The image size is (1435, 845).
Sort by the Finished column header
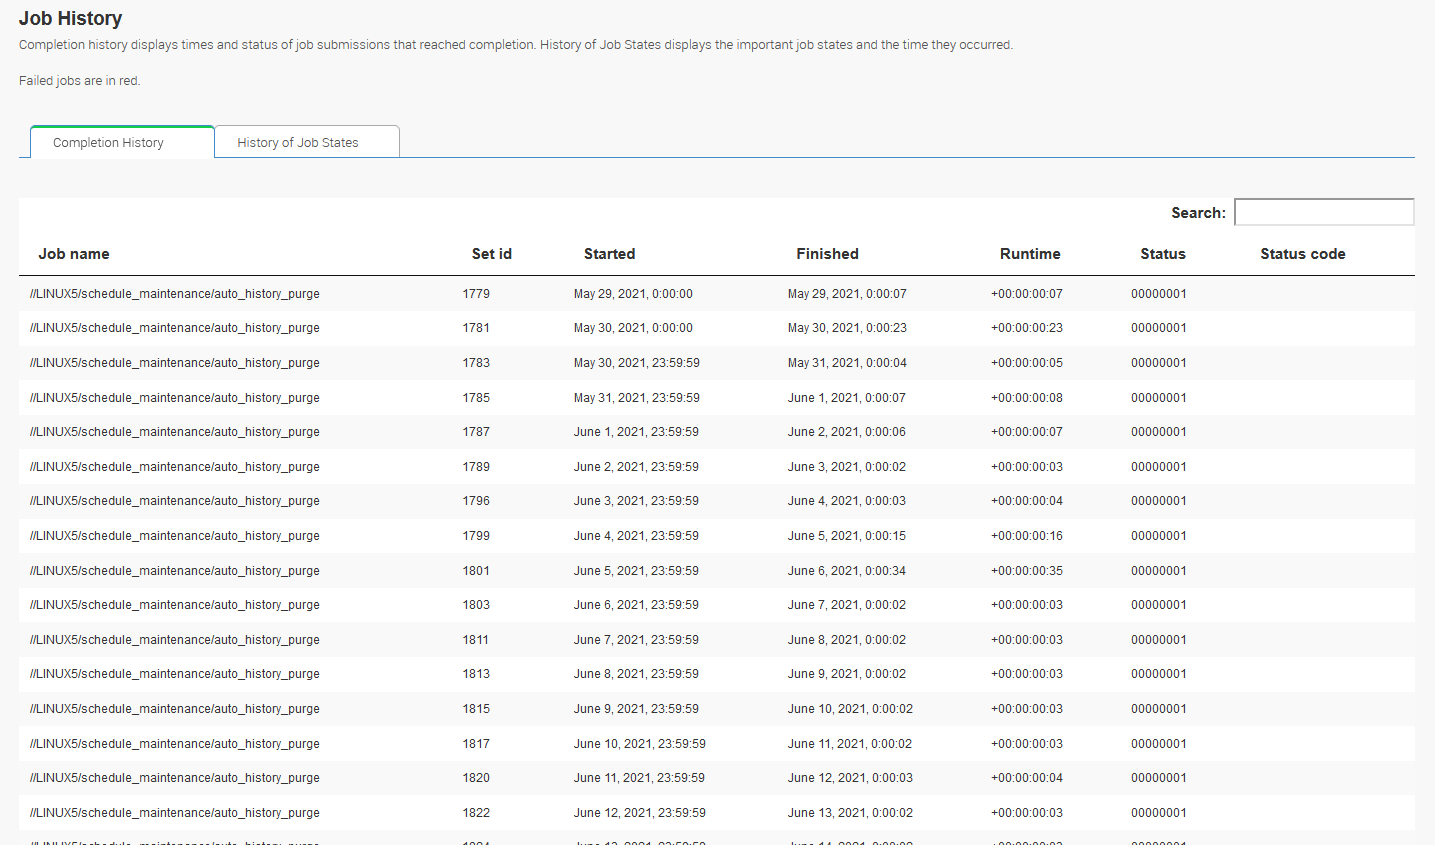coord(827,254)
